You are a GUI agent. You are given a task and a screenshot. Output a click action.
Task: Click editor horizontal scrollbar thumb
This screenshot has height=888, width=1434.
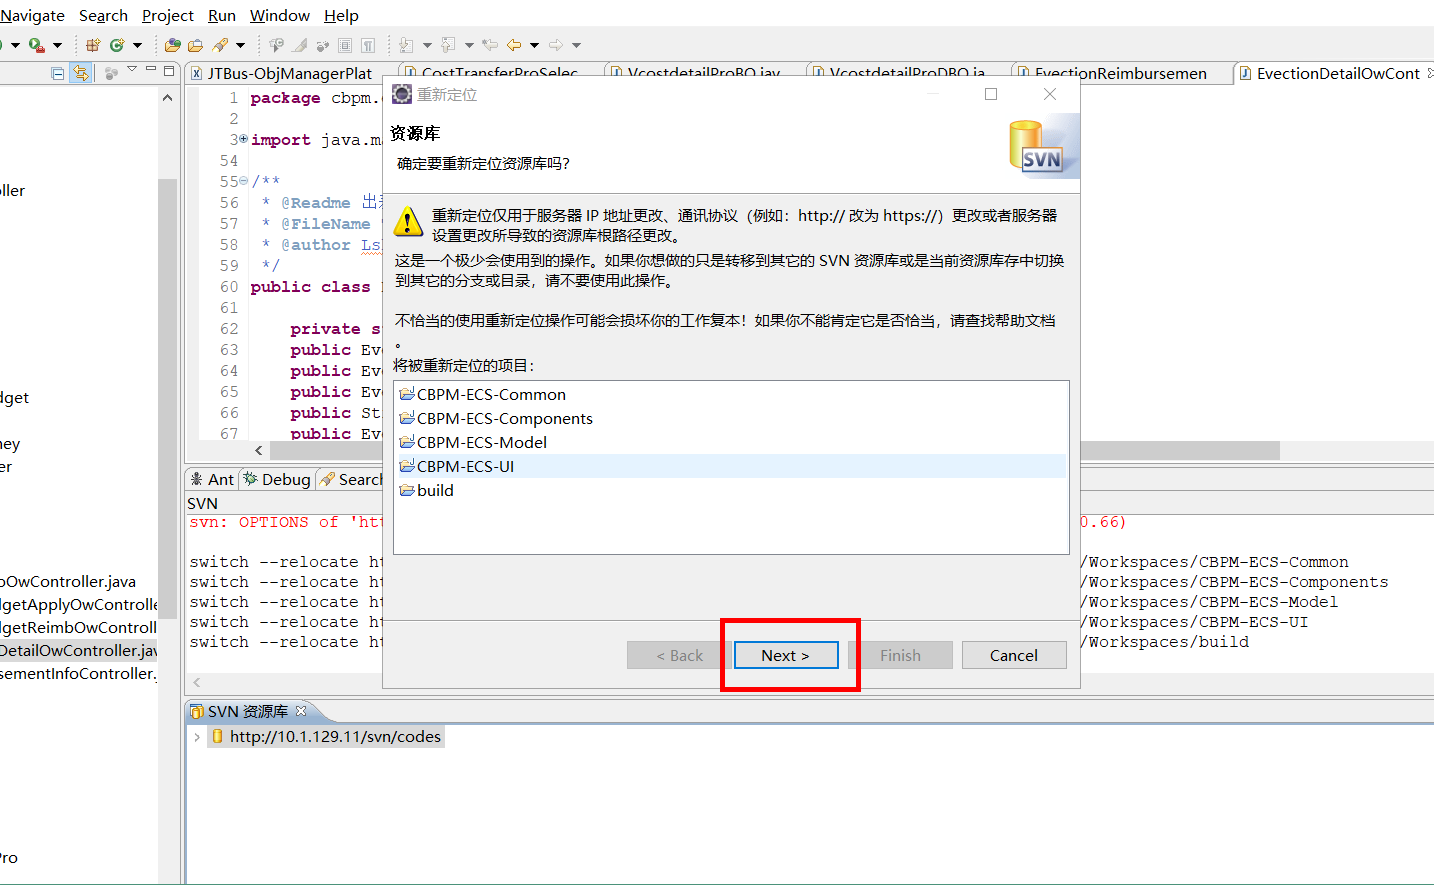[1180, 450]
